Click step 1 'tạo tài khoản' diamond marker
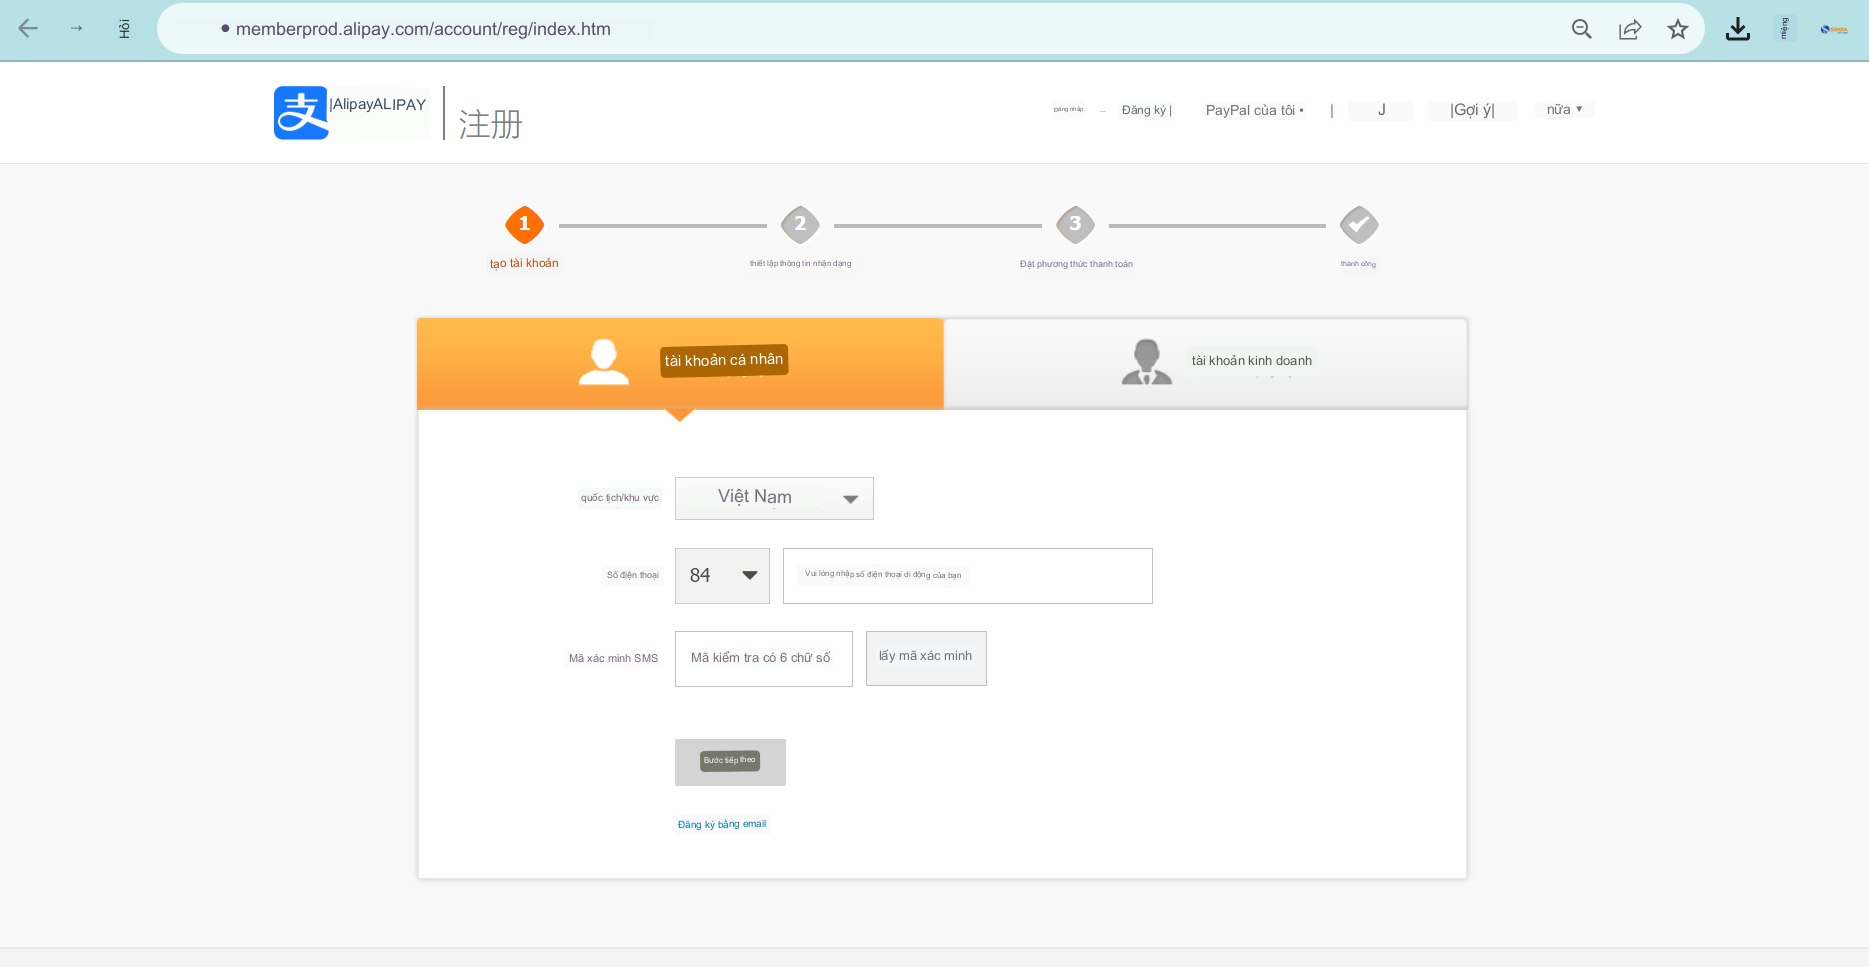The width and height of the screenshot is (1869, 967). [x=524, y=225]
